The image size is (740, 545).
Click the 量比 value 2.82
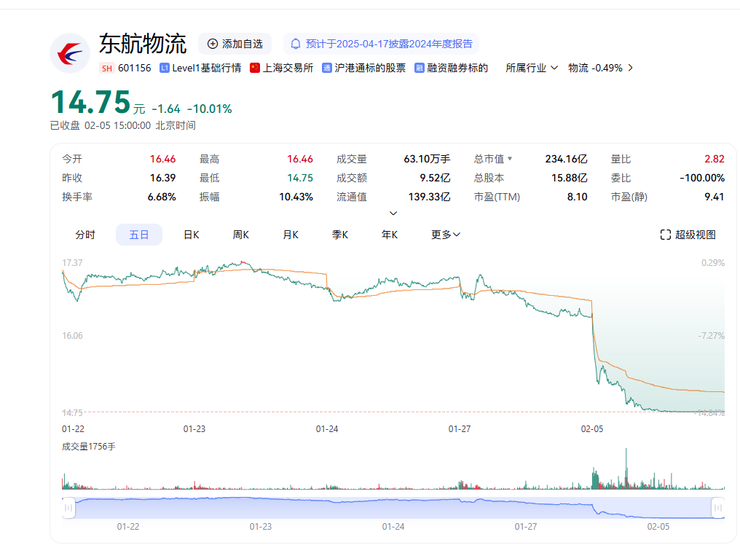(x=715, y=159)
